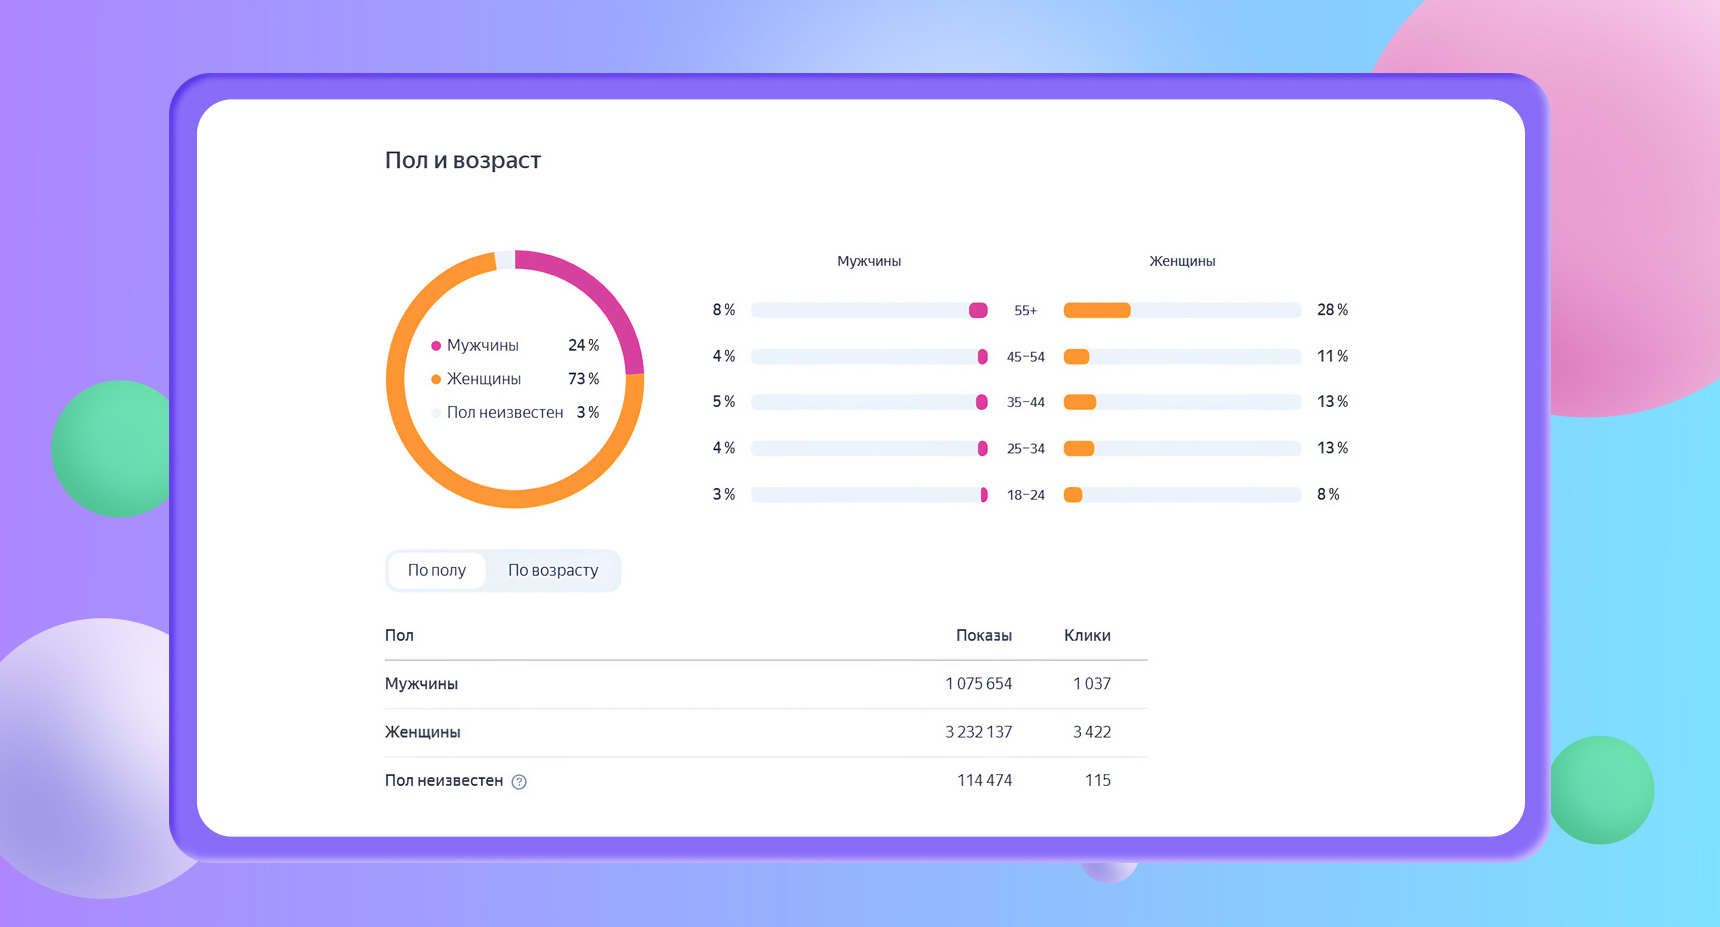Click the Женщины legend label in donut
The image size is (1720, 927).
click(x=484, y=379)
